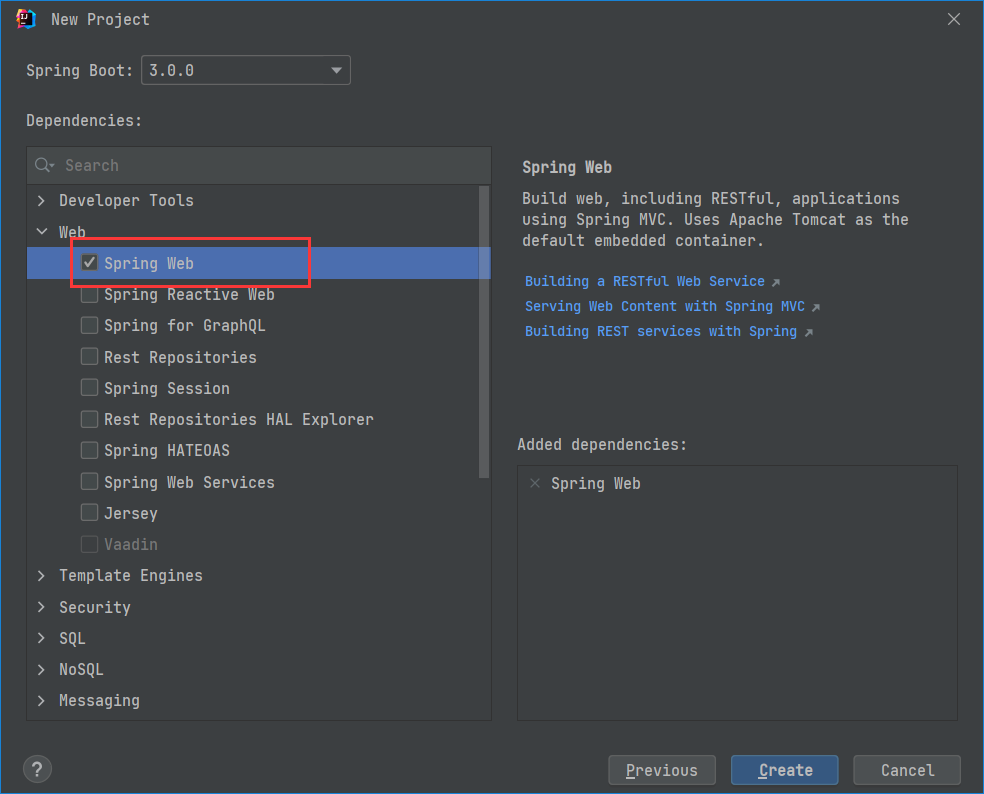
Task: Click the dependencies Search field
Action: click(x=270, y=165)
